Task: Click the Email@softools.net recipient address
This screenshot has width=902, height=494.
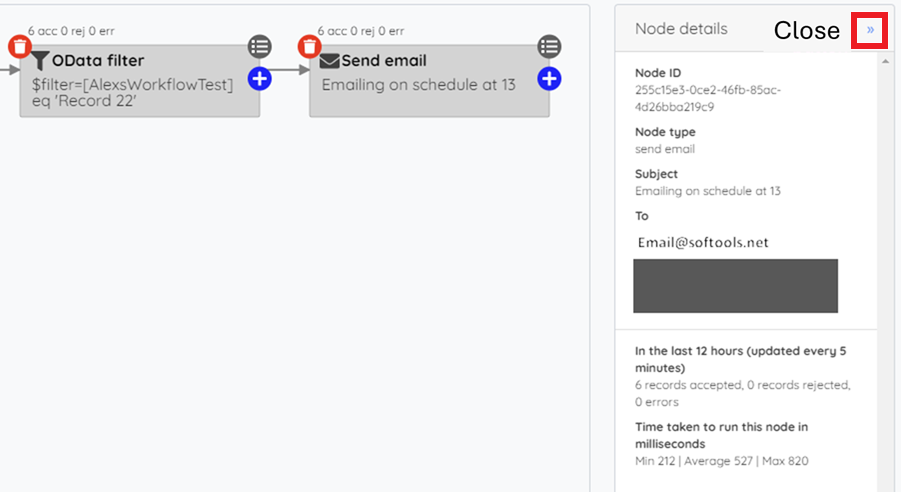Action: tap(702, 243)
